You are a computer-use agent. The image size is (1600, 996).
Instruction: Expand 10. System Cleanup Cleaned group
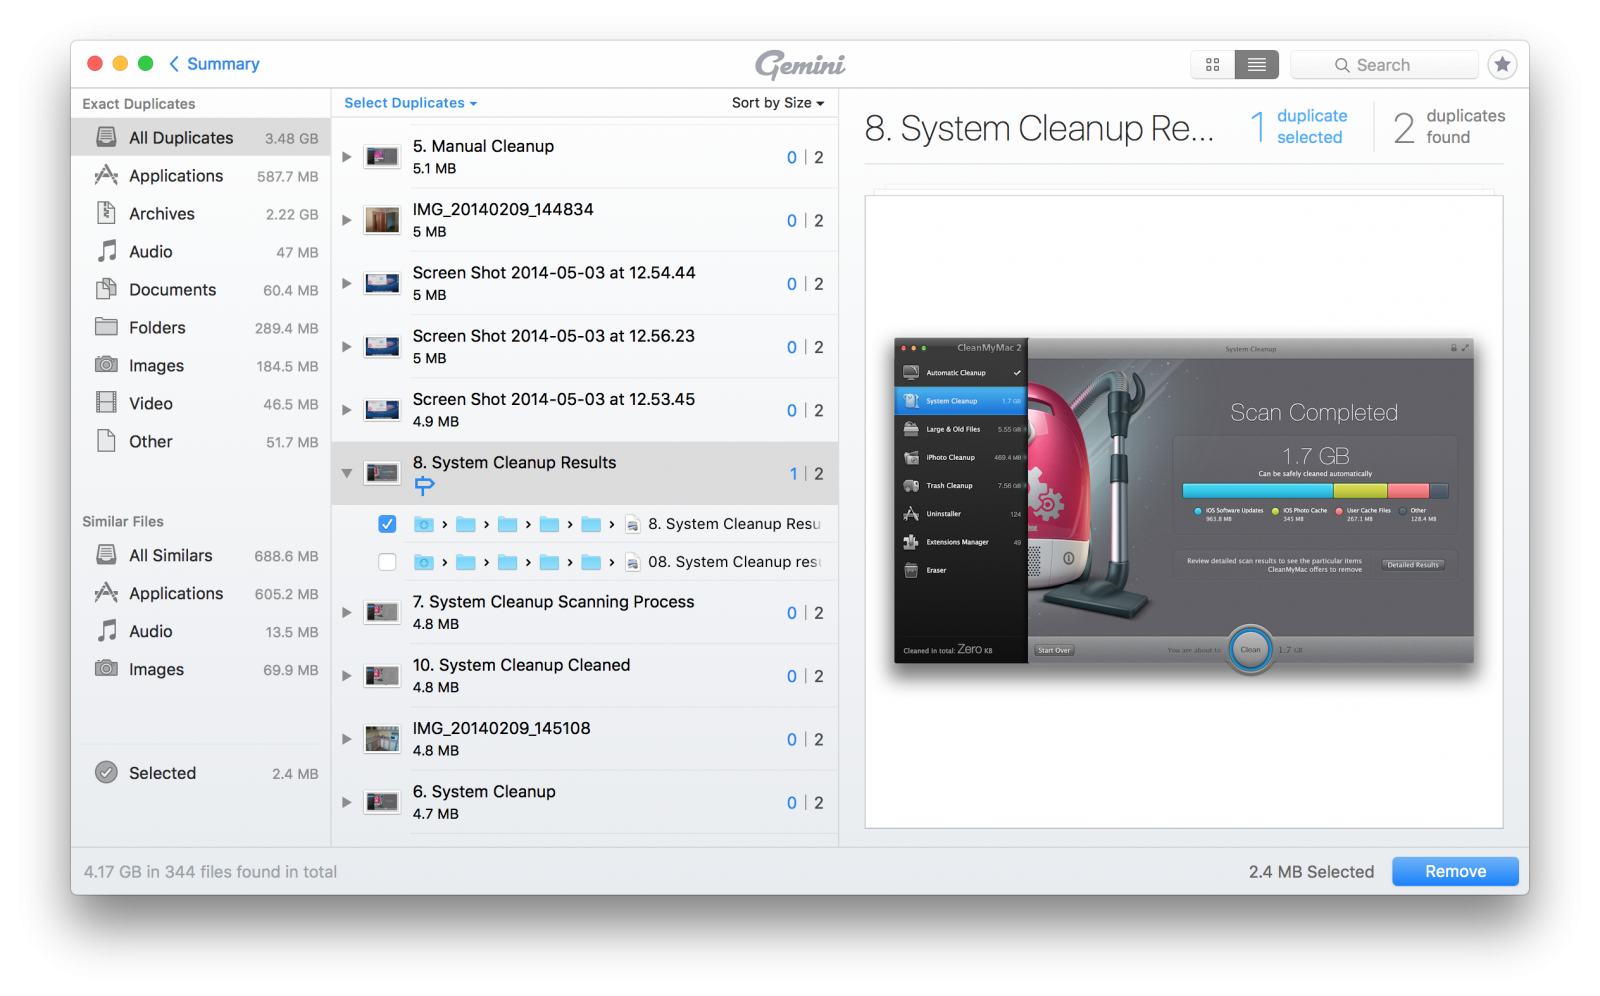click(x=347, y=676)
